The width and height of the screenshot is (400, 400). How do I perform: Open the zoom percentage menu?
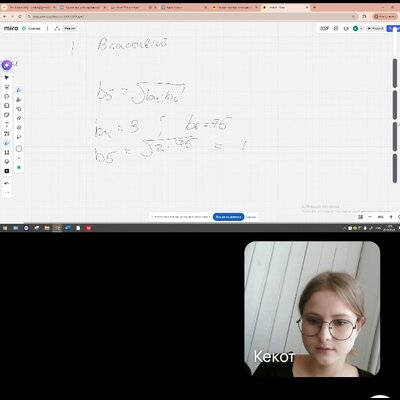pos(380,217)
